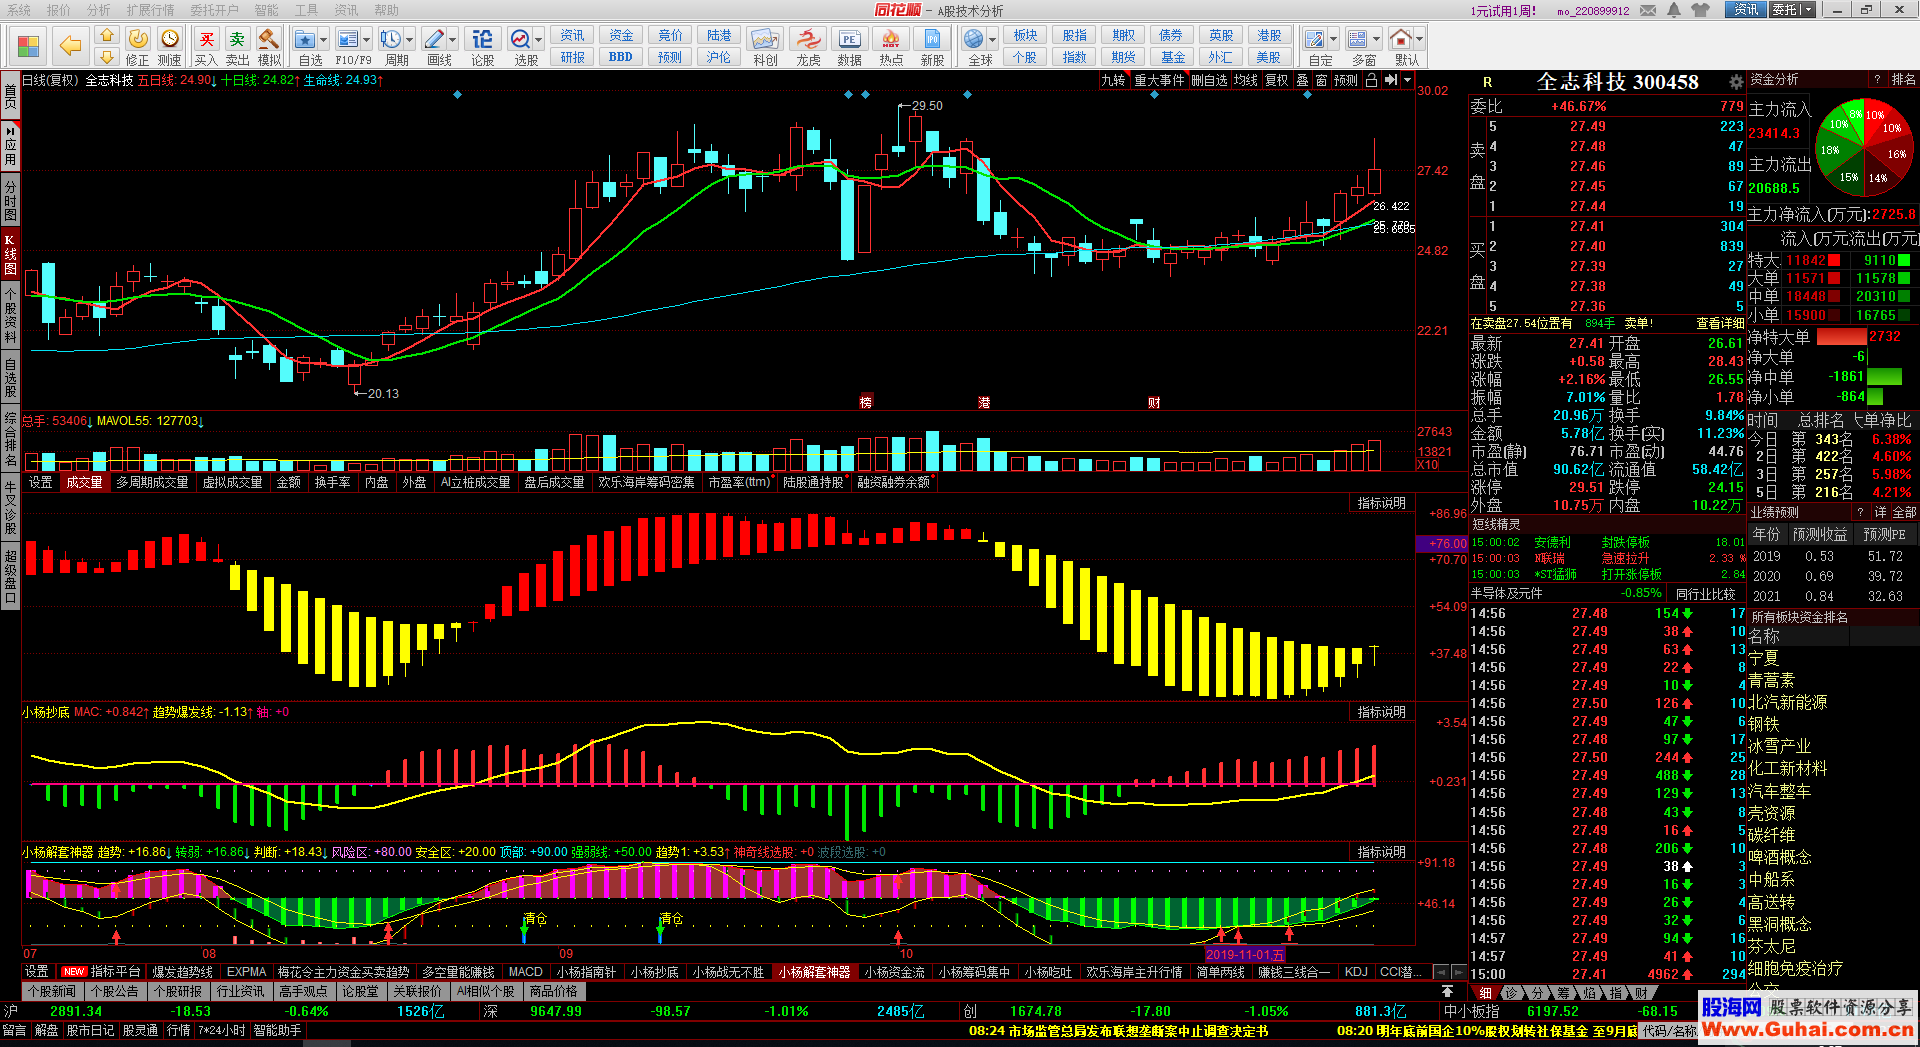This screenshot has width=1920, height=1047.
Task: Expand the F10/F9 dropdown arrow
Action: tap(366, 40)
